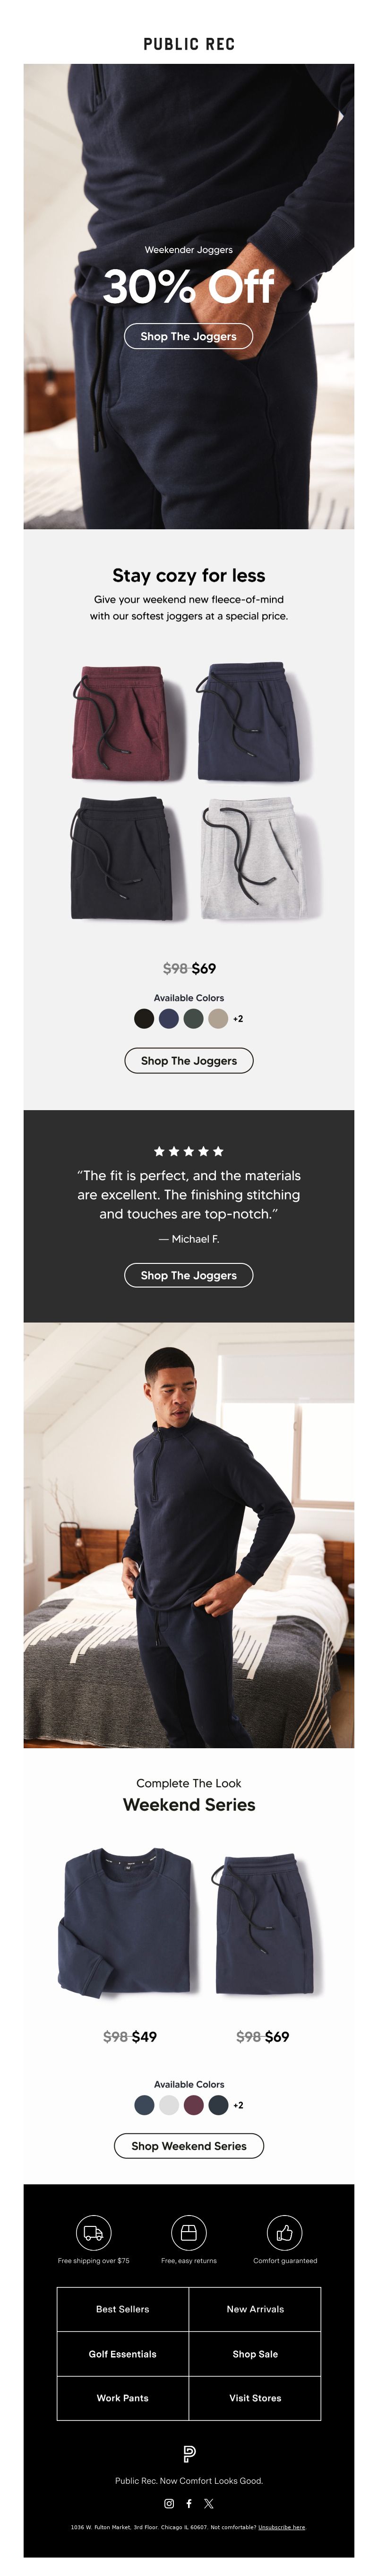Click the free returns box icon

pyautogui.click(x=189, y=2232)
